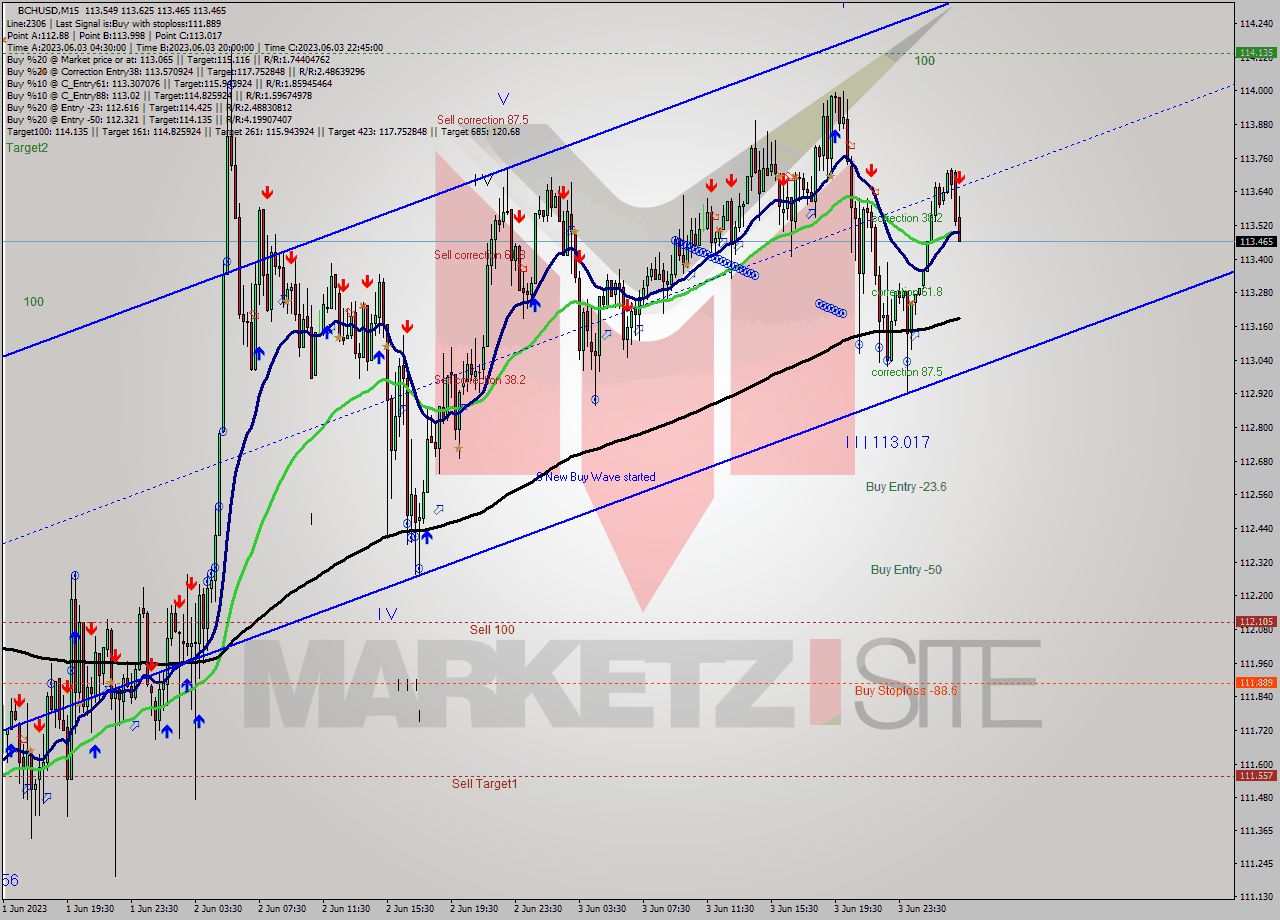The width and height of the screenshot is (1280, 920).
Task: Click the blue '56' label
Action: pos(10,880)
